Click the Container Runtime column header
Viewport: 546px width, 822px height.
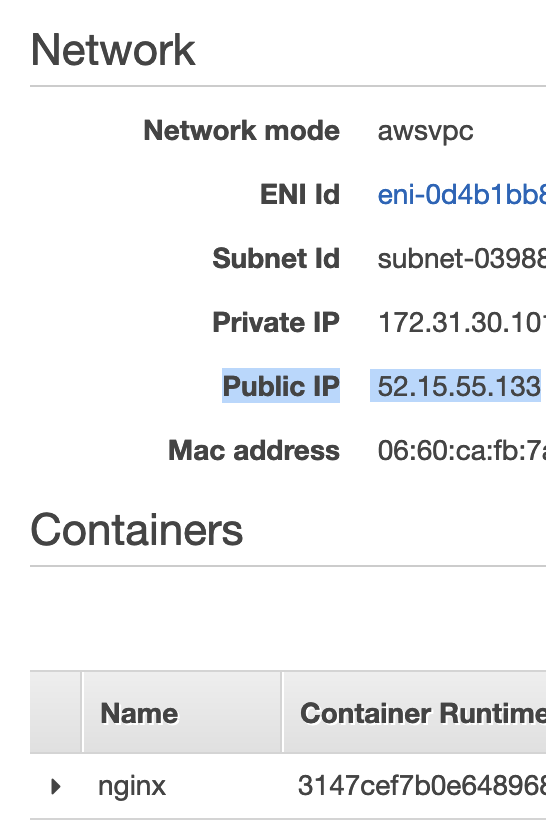pyautogui.click(x=423, y=713)
